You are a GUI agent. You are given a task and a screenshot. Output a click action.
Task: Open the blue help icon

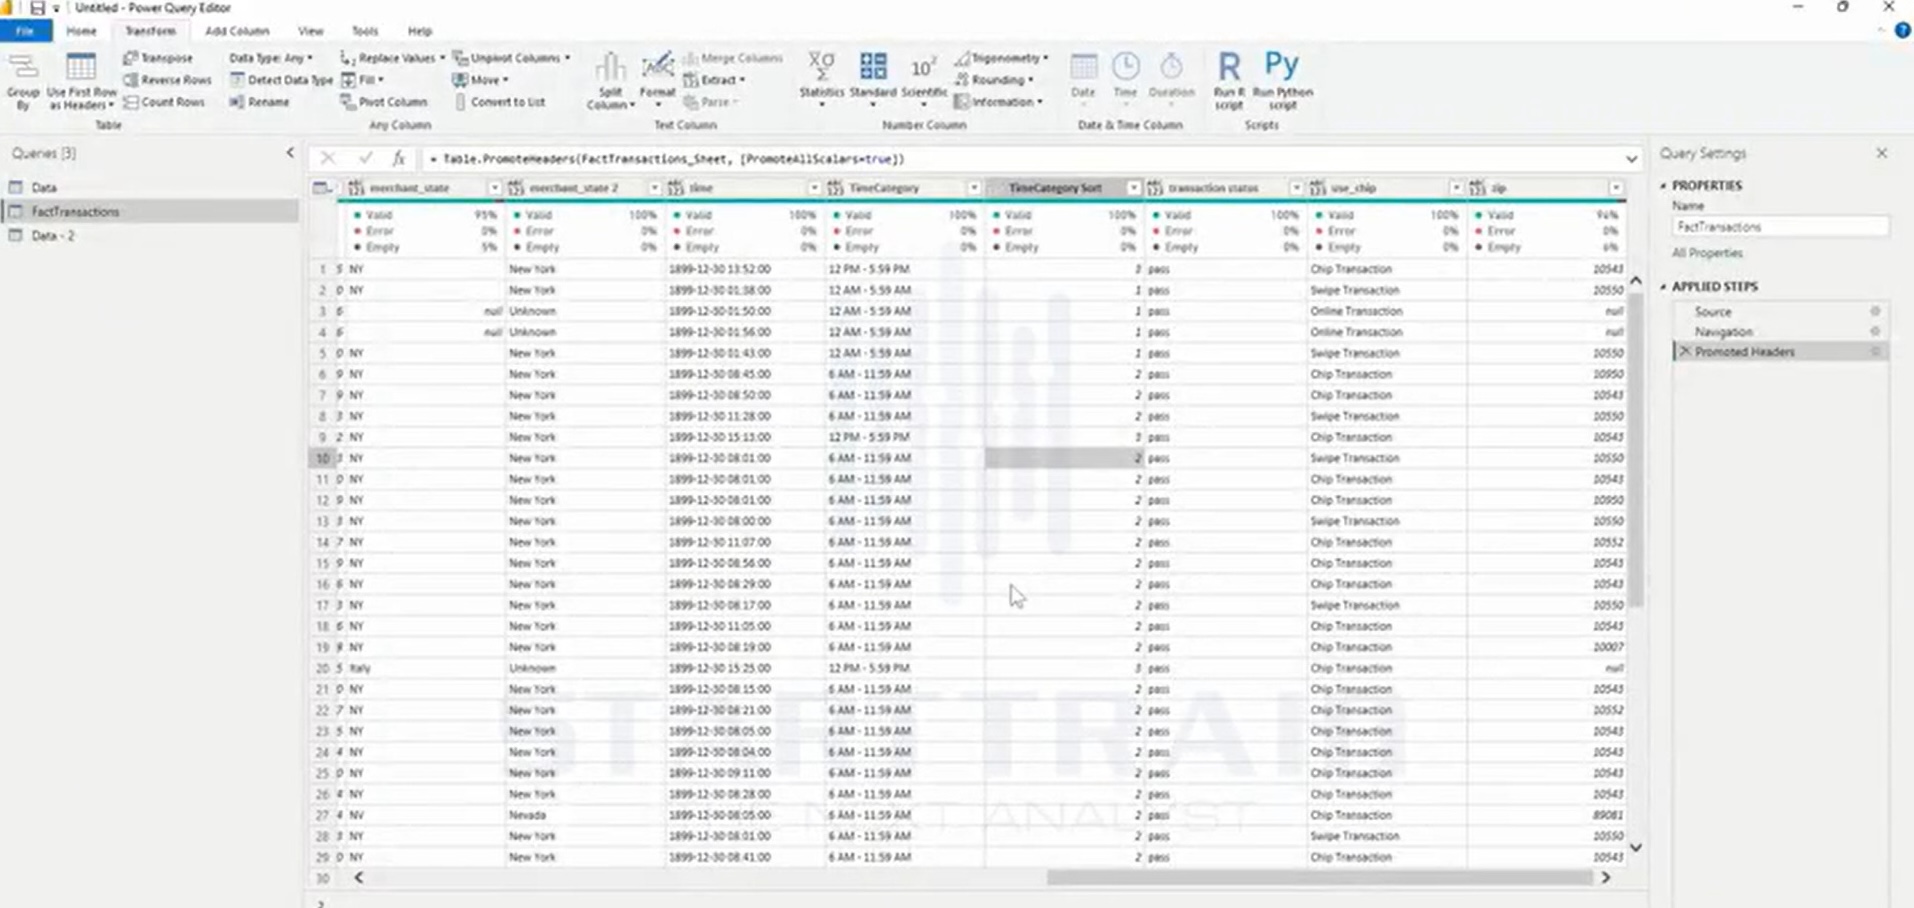[x=1902, y=31]
